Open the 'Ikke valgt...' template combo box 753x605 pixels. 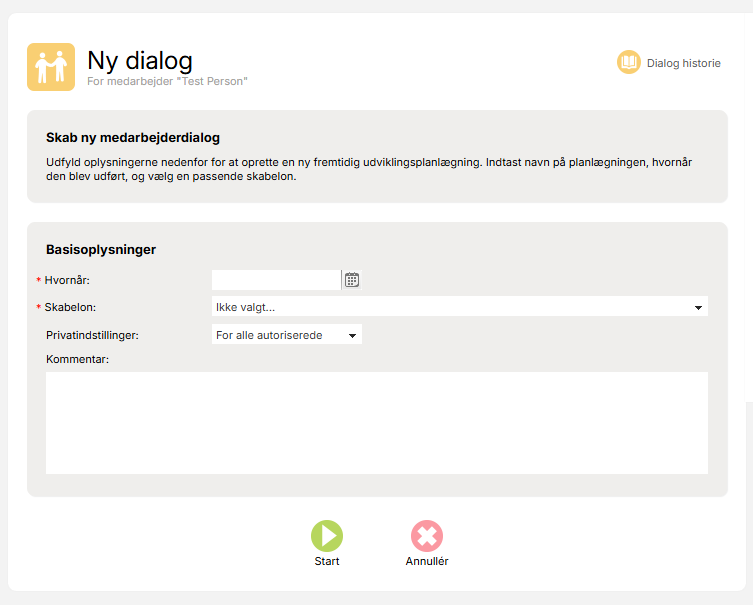[x=460, y=307]
